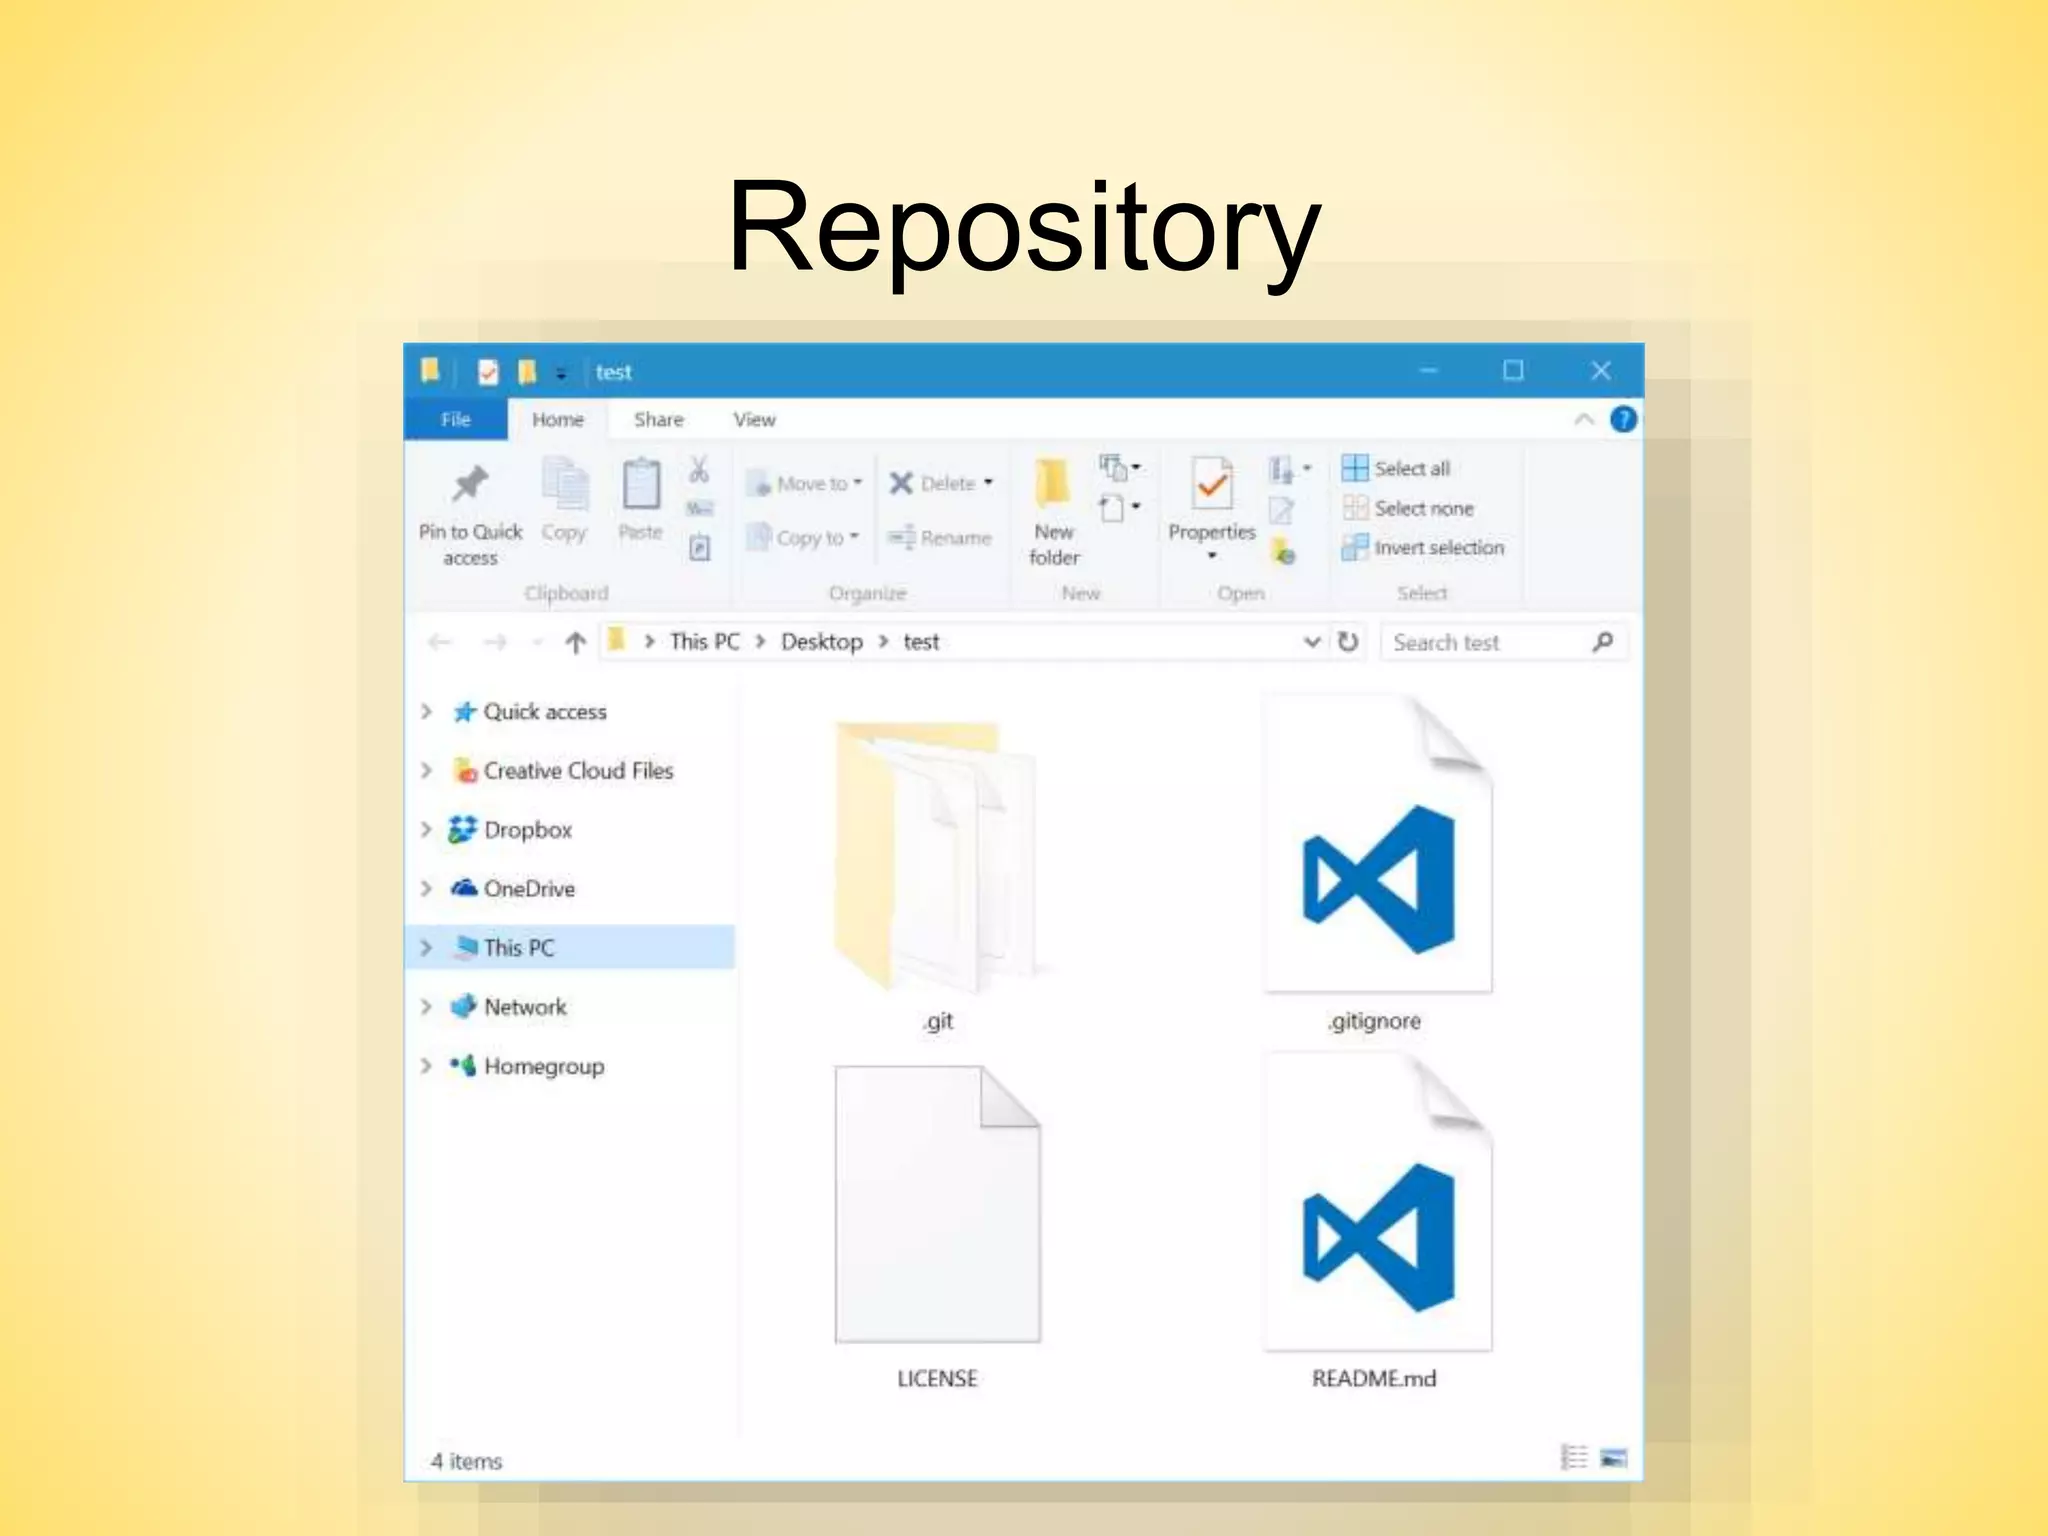This screenshot has width=2048, height=1536.
Task: Open the Easy access dropdown
Action: tap(1119, 507)
